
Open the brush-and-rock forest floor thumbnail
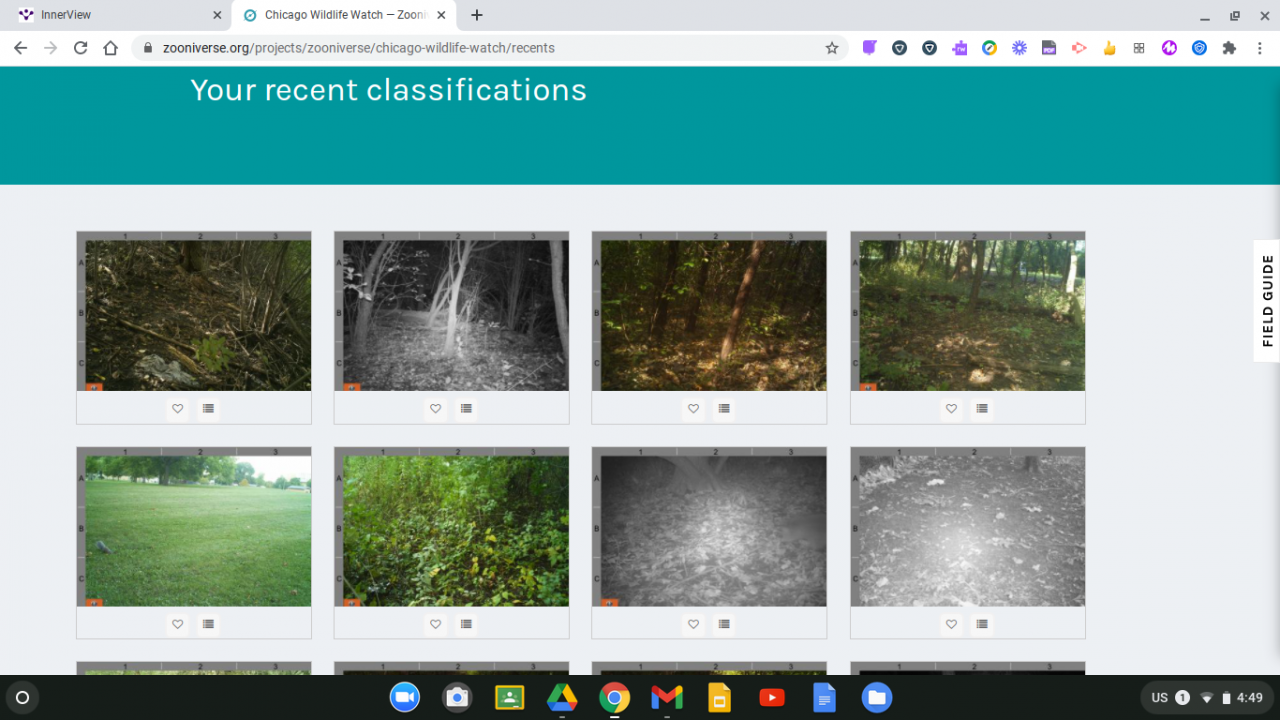coord(194,312)
